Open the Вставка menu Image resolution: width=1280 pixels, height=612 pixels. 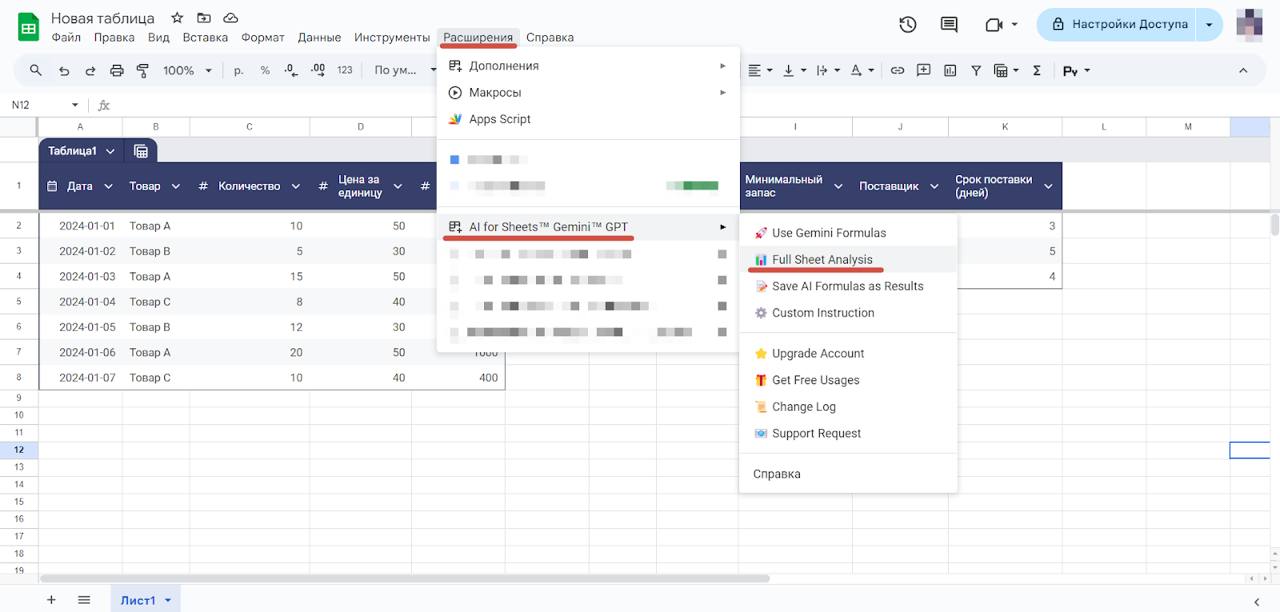(205, 37)
